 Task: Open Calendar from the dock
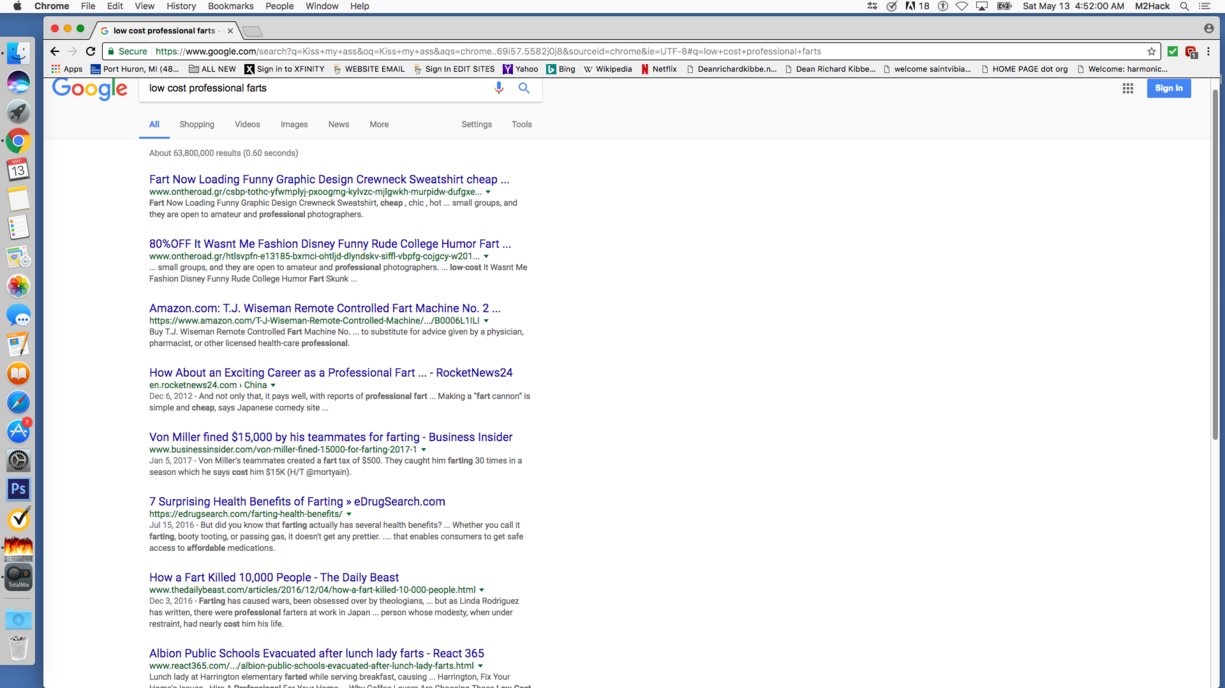[18, 170]
